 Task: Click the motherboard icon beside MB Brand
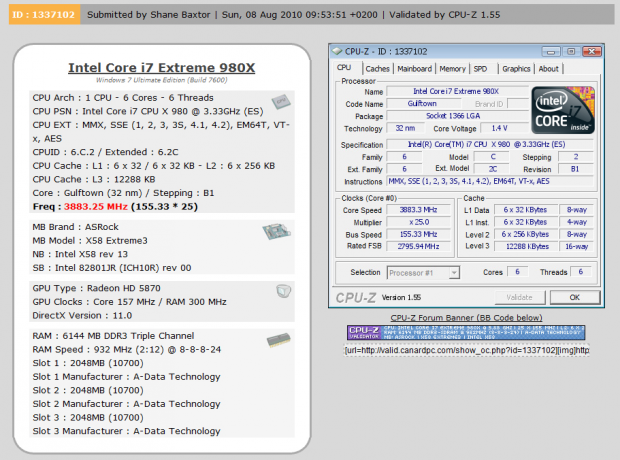click(x=276, y=231)
